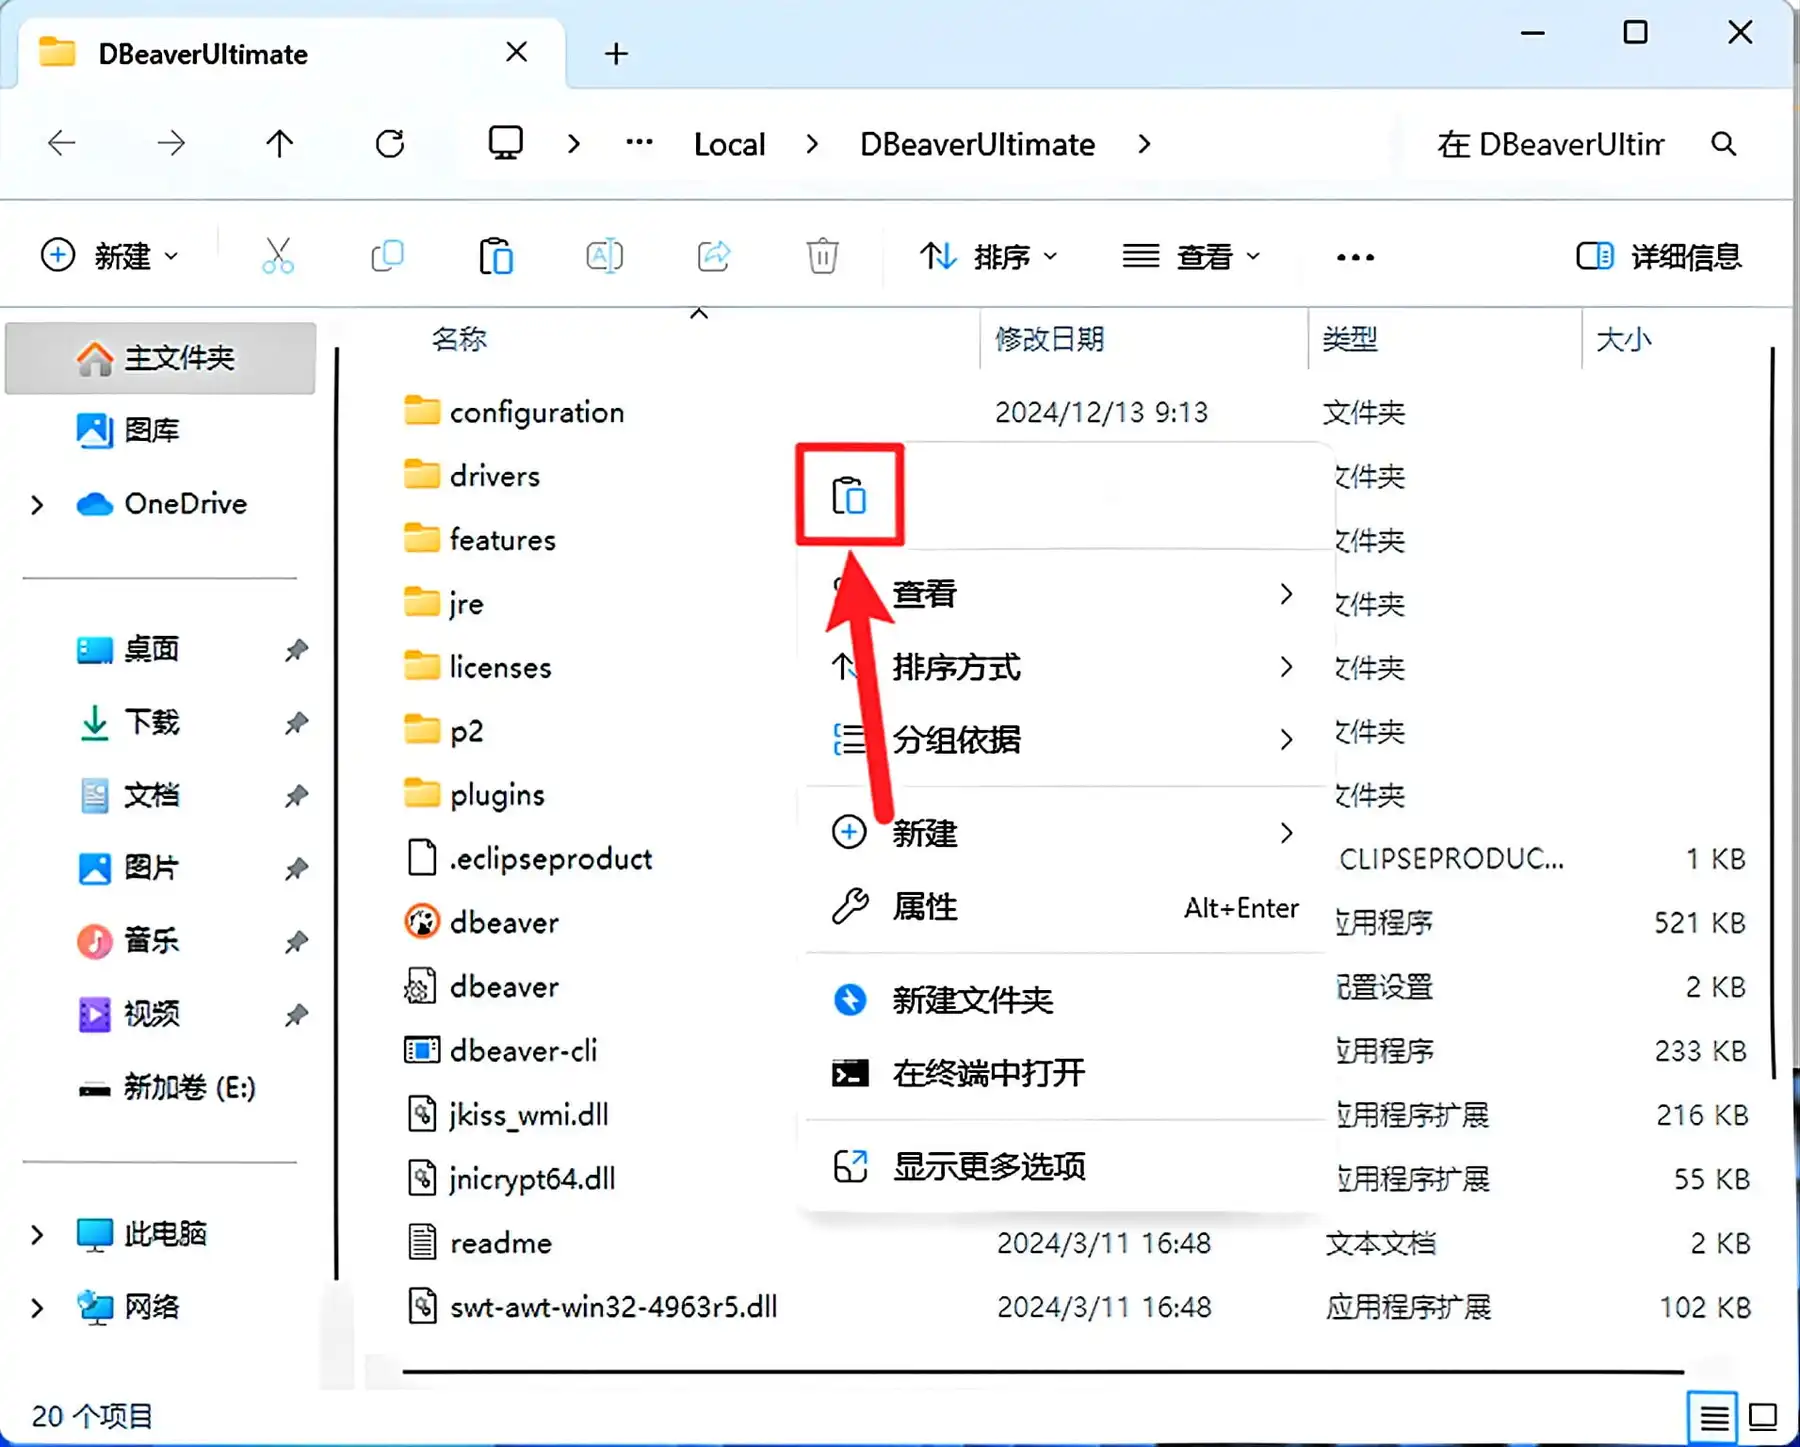Select 属性 in context menu

tap(1065, 907)
